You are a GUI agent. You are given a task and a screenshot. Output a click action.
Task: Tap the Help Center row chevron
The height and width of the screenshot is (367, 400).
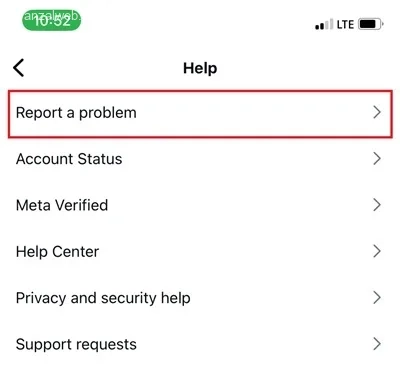377,251
